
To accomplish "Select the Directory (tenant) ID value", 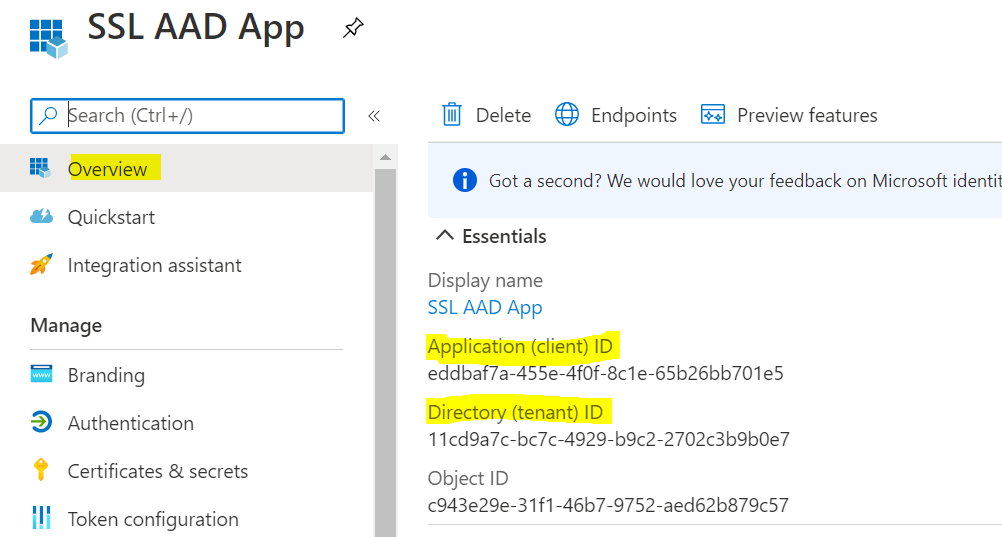I will (x=608, y=439).
